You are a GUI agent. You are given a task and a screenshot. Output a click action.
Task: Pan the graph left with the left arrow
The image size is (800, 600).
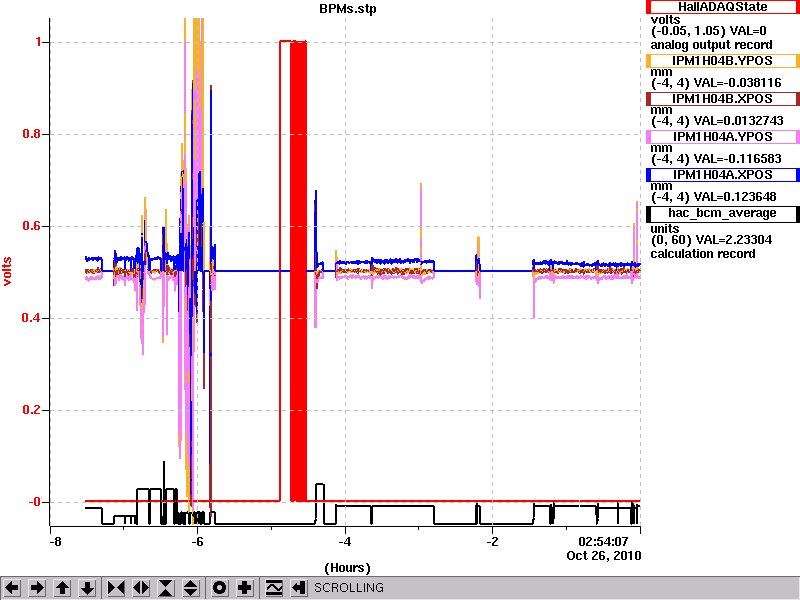(x=12, y=588)
